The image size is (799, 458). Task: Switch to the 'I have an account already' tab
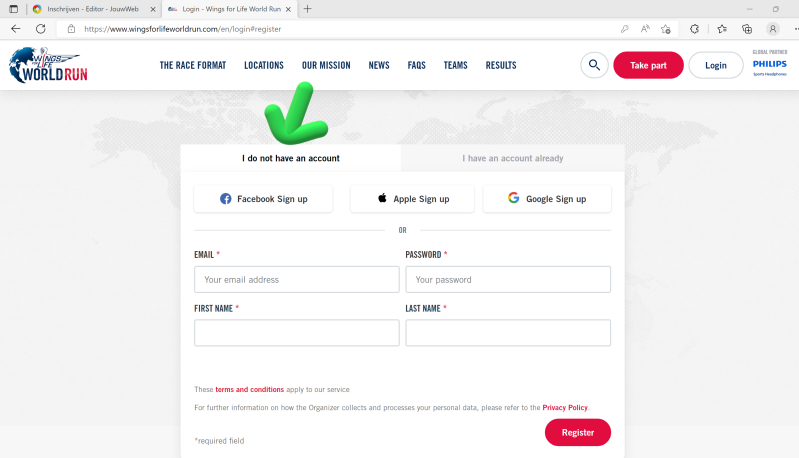click(512, 158)
